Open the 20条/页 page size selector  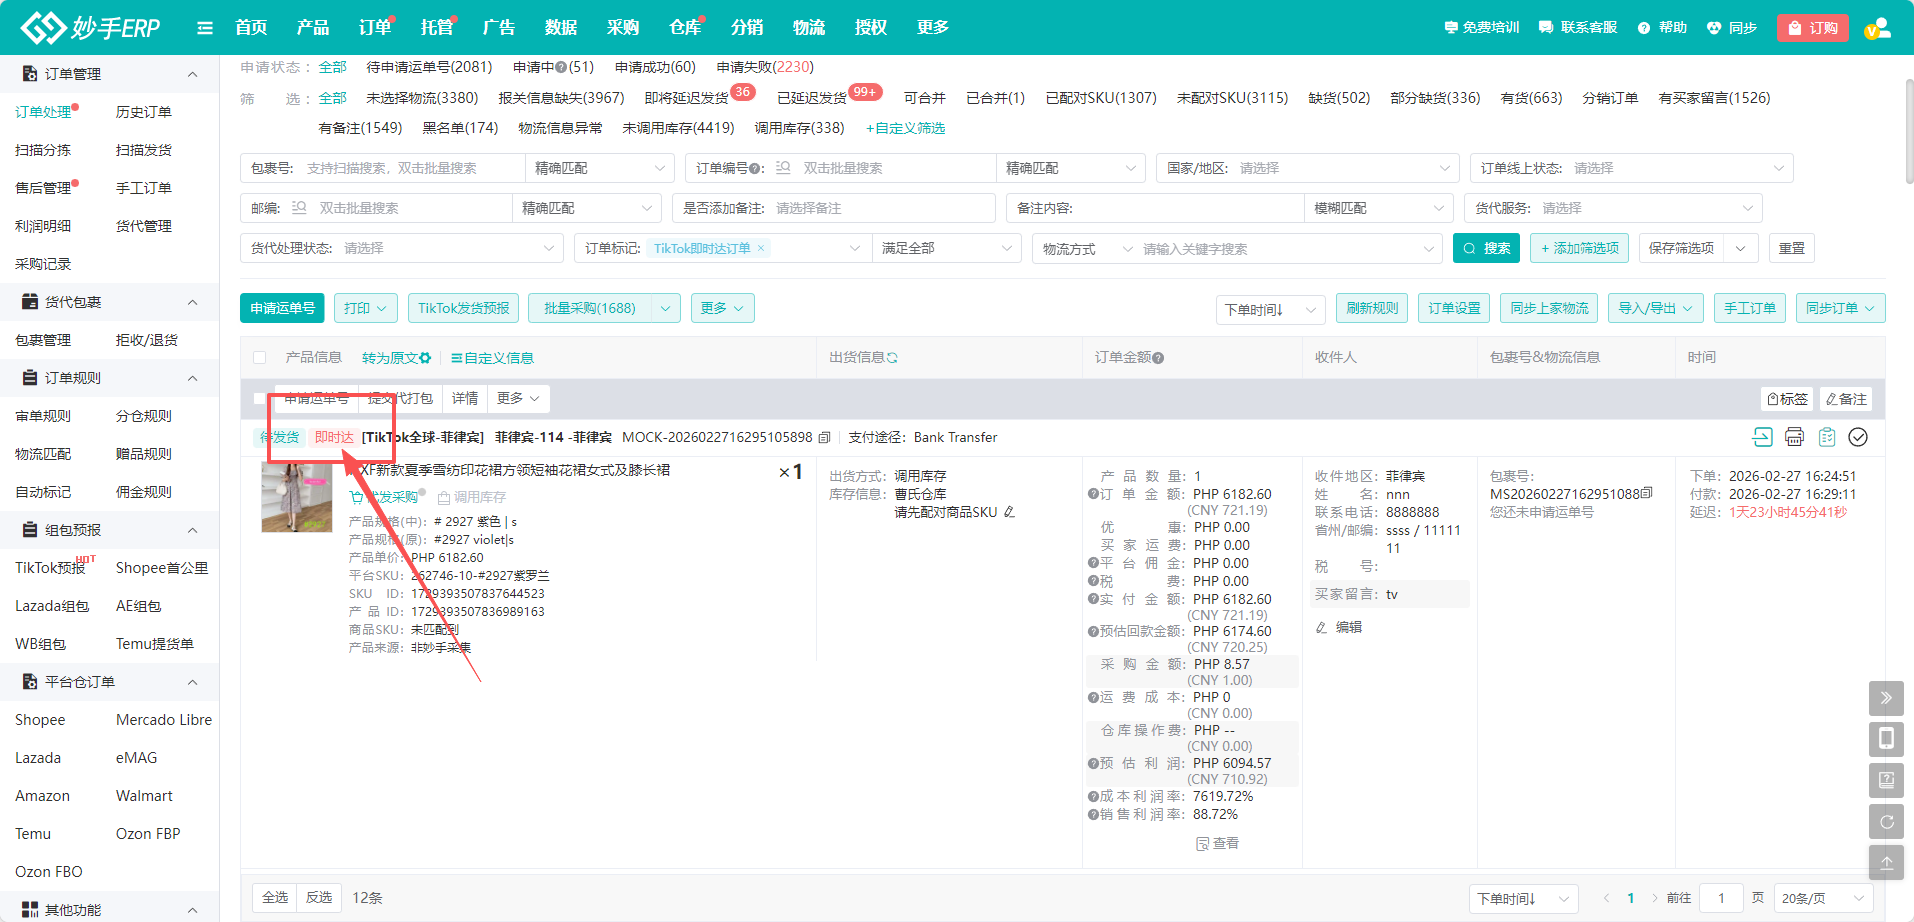click(1823, 898)
